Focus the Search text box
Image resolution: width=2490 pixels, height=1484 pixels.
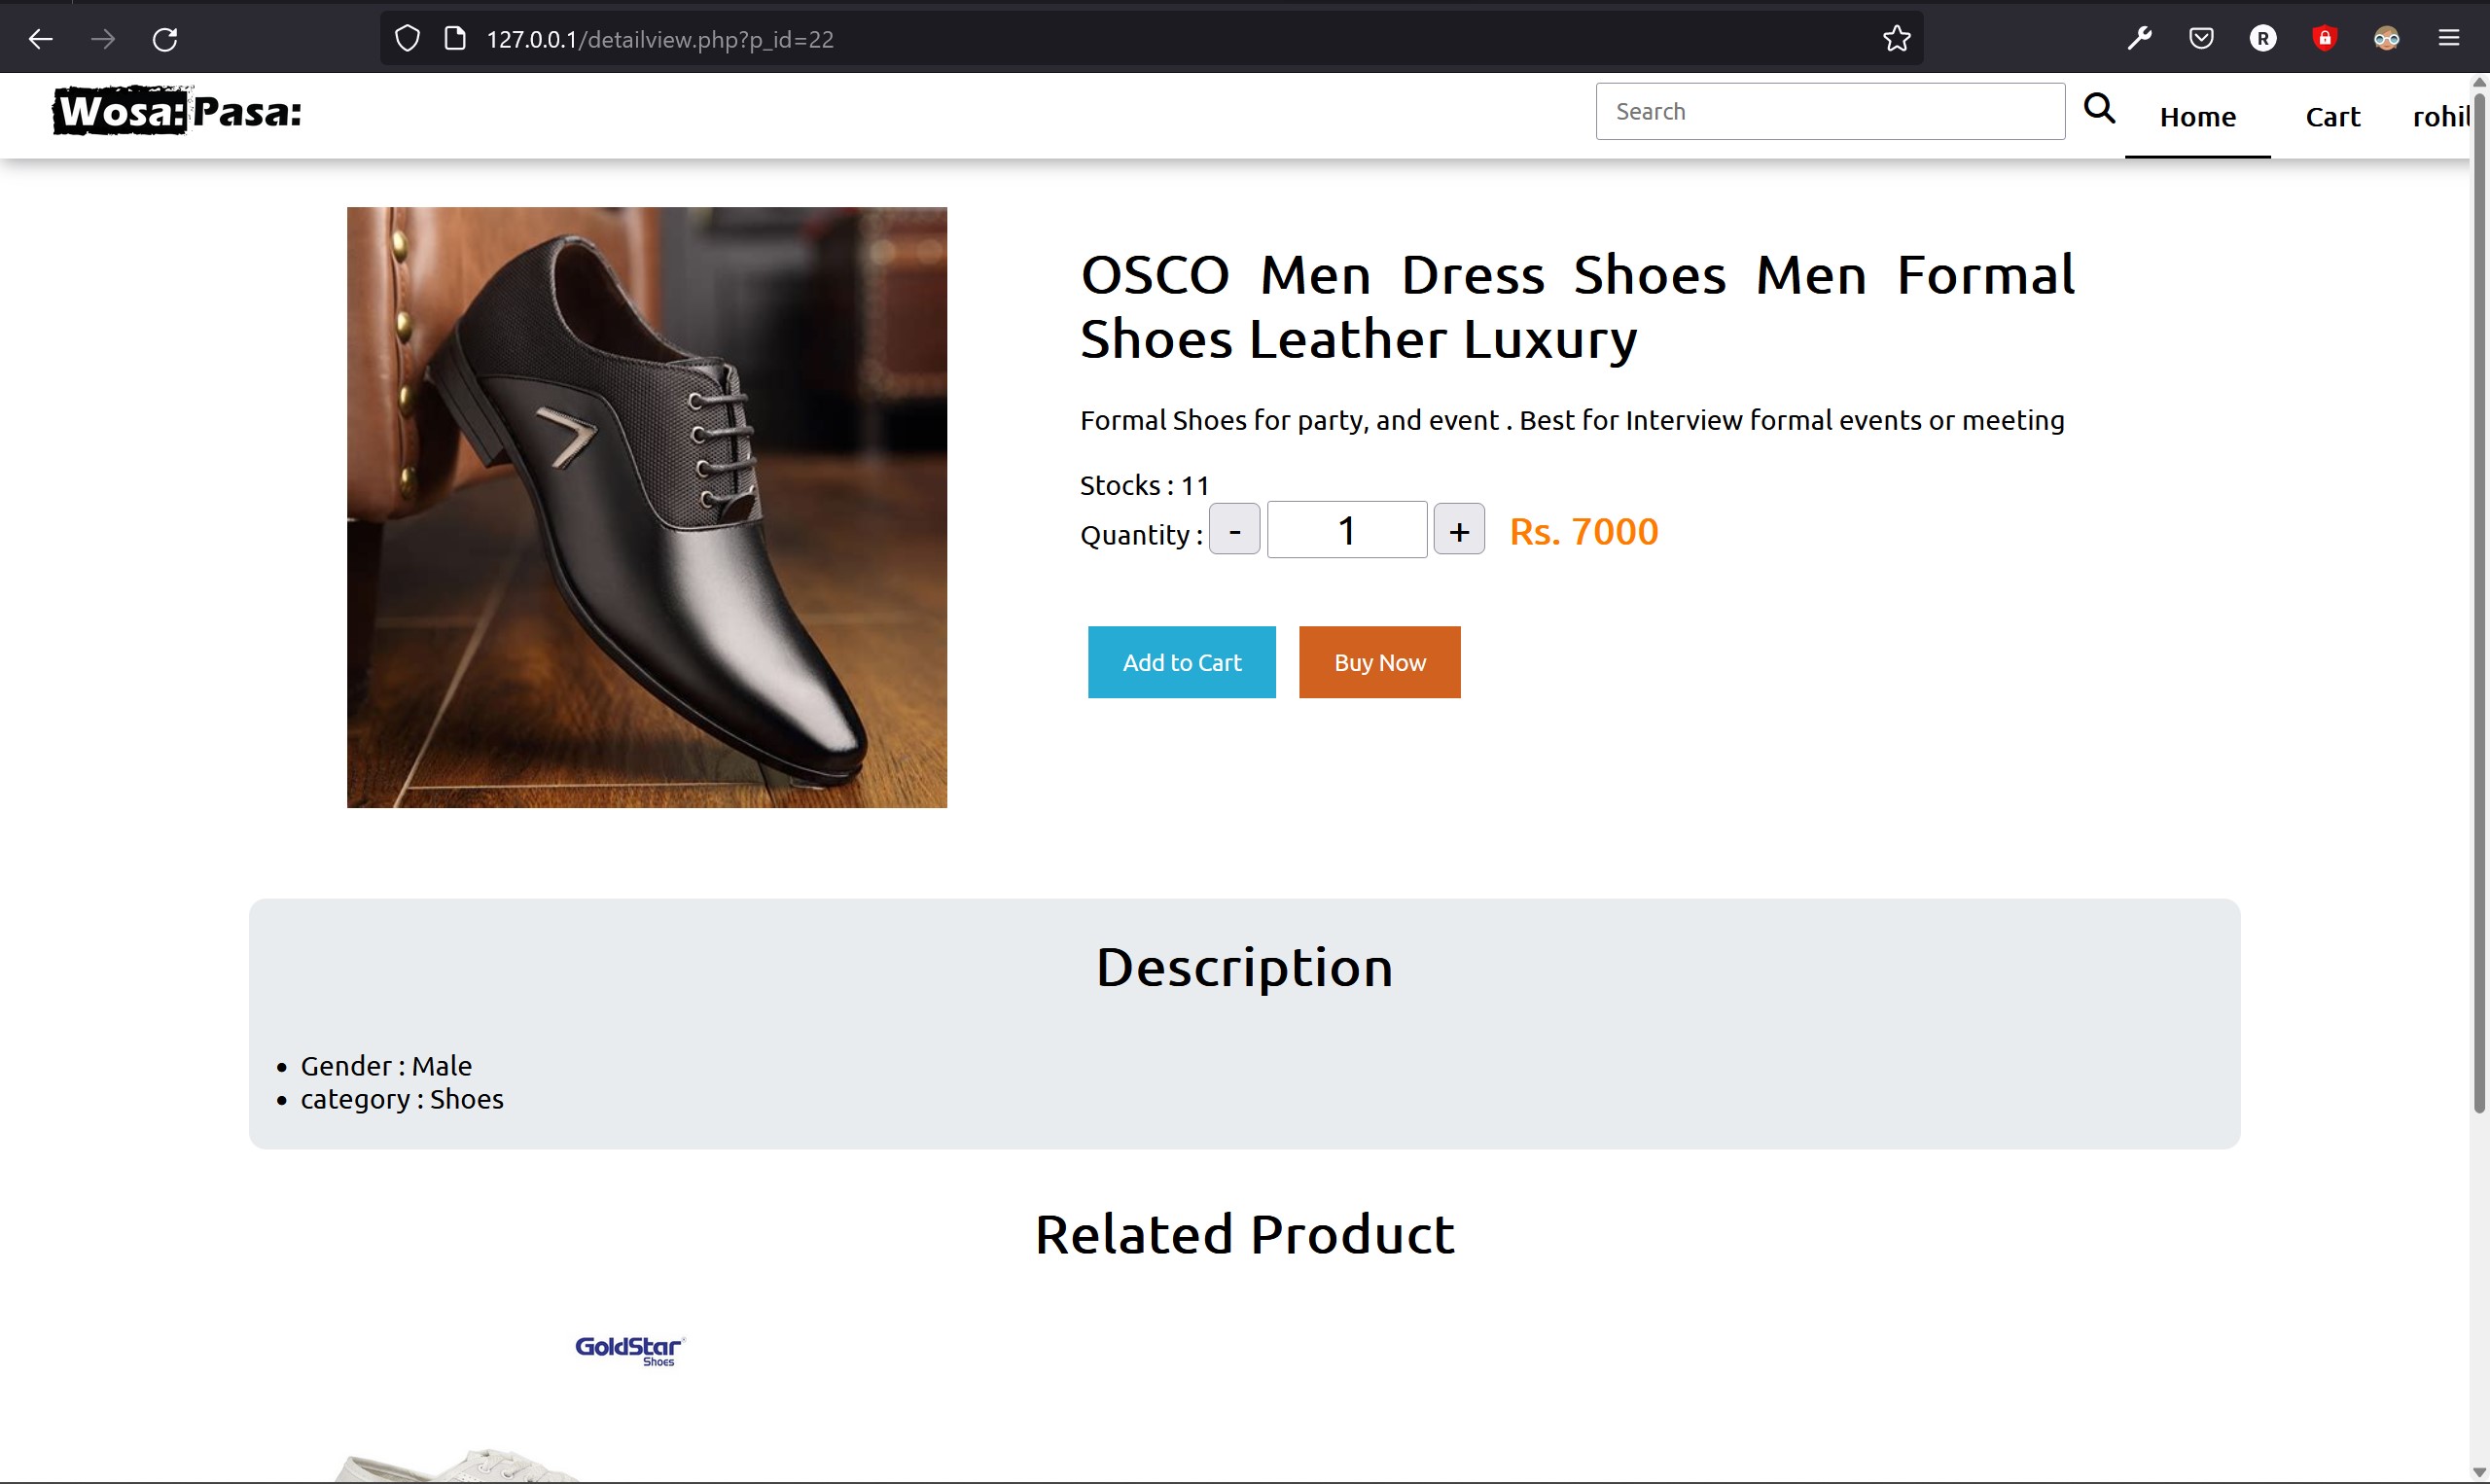(x=1829, y=111)
